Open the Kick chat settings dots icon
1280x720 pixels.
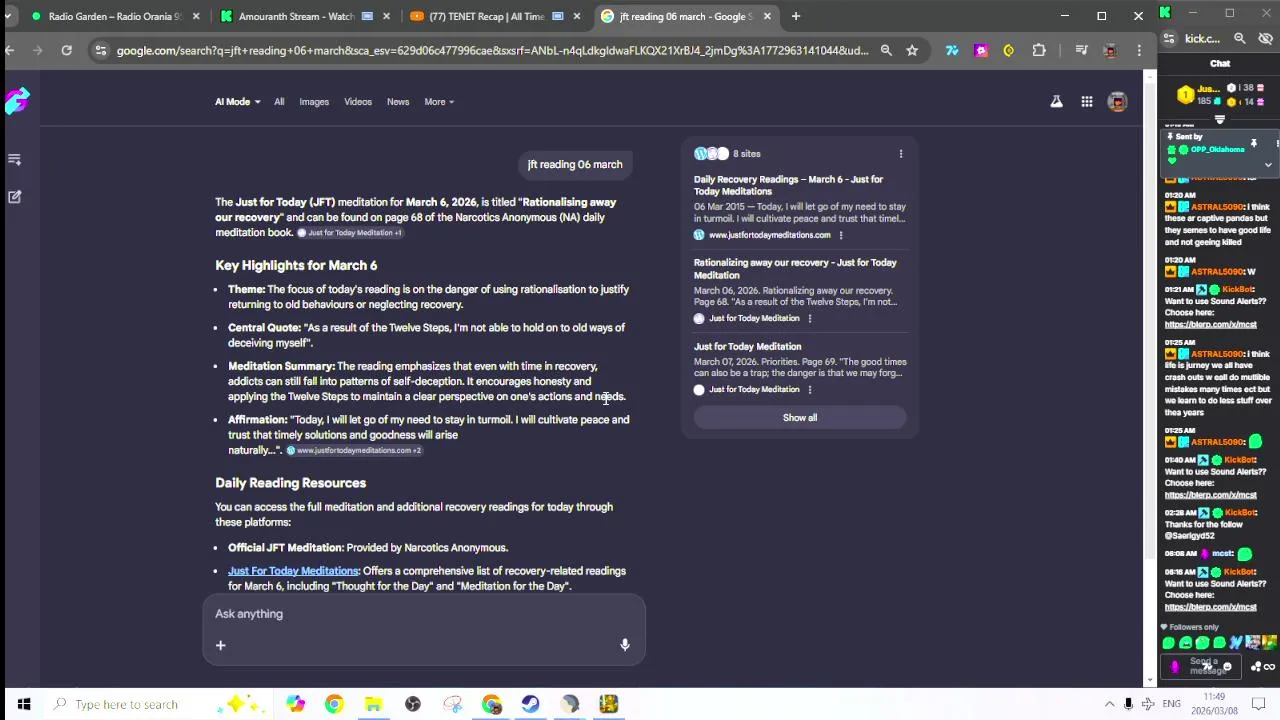coord(1257,667)
